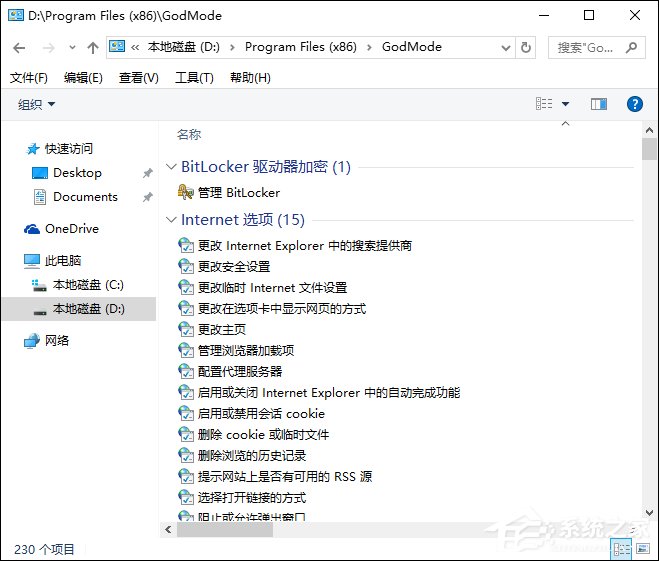Viewport: 659px width, 561px height.
Task: Click the horizontal scrollbar left arrow
Action: pos(169,529)
